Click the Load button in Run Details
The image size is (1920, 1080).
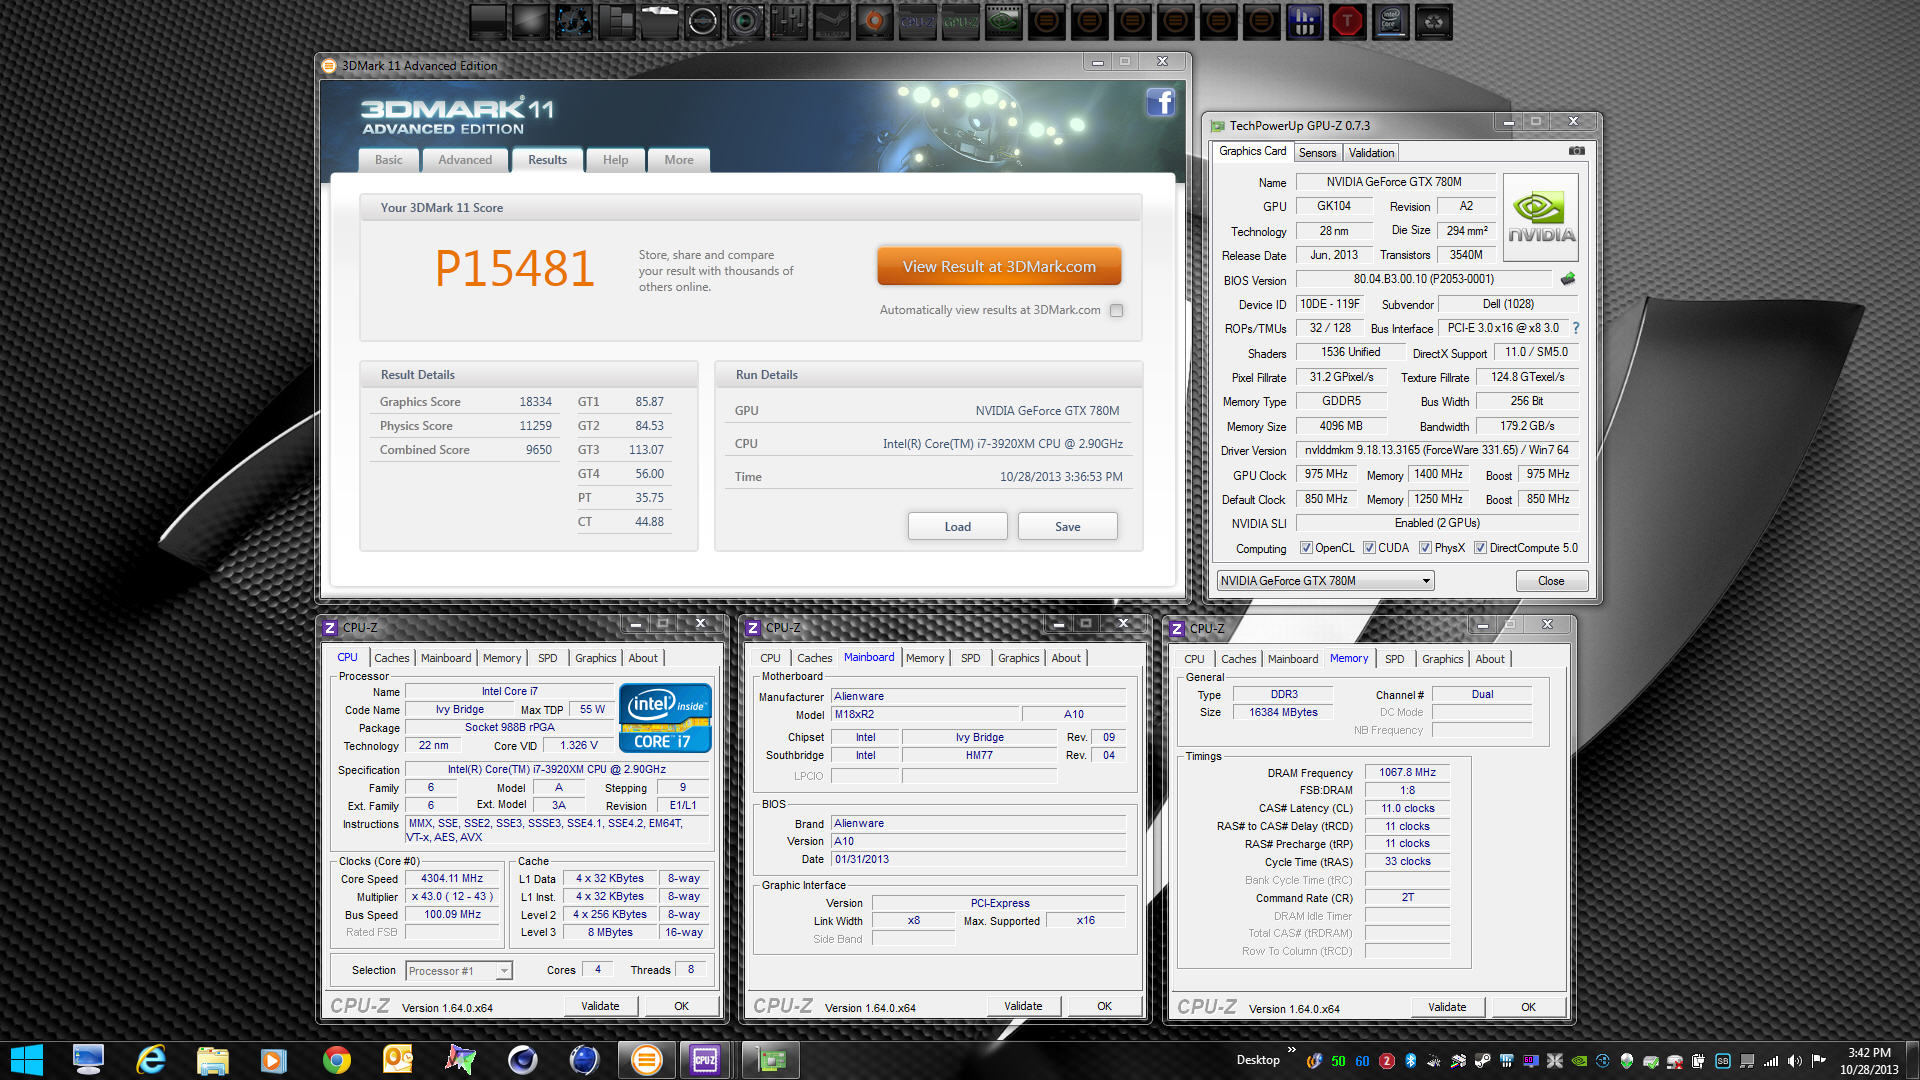957,527
